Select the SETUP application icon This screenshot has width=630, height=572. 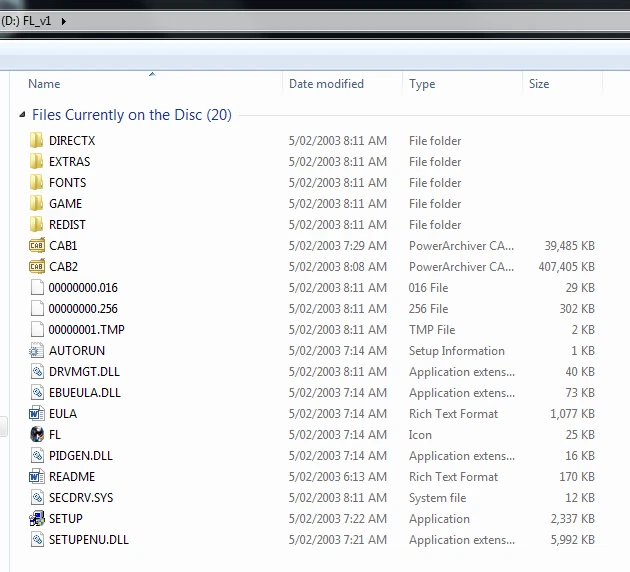37,519
